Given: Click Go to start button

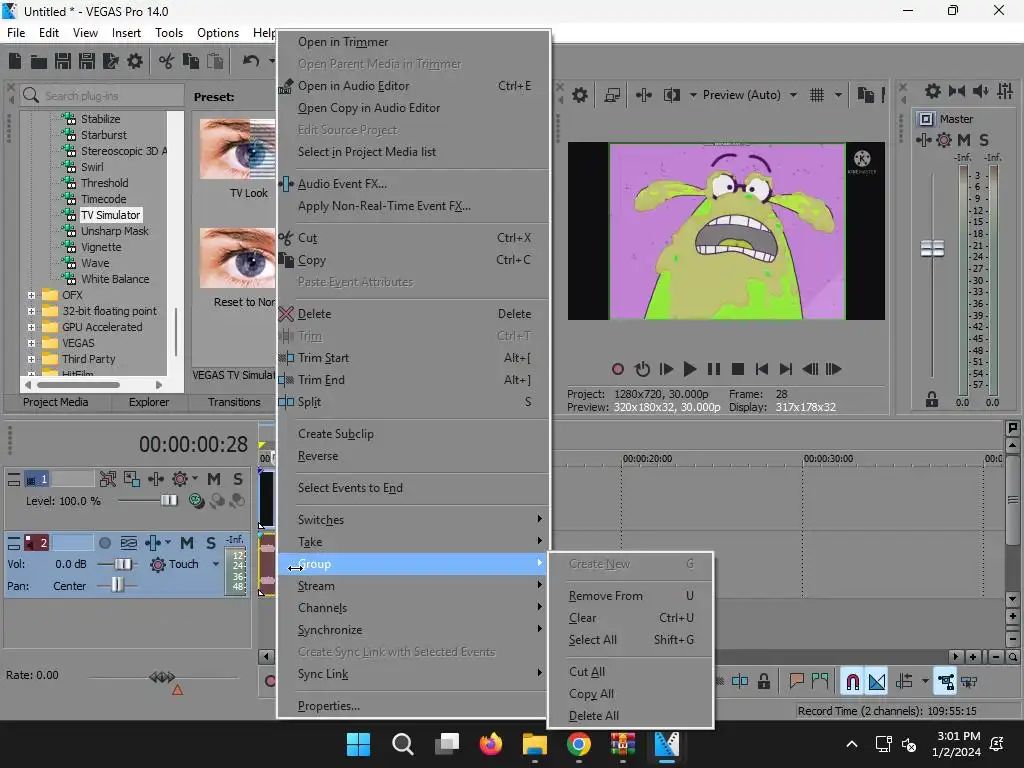Looking at the screenshot, I should 761,369.
